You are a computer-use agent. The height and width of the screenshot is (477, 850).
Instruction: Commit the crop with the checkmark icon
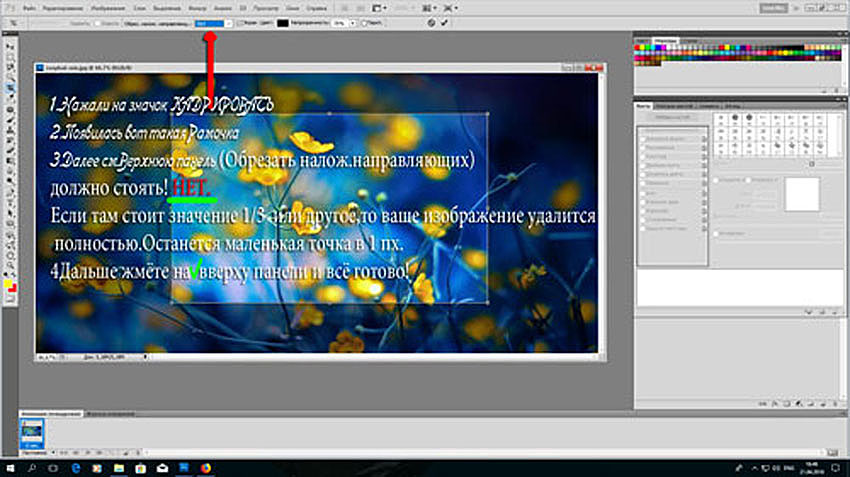coord(445,21)
